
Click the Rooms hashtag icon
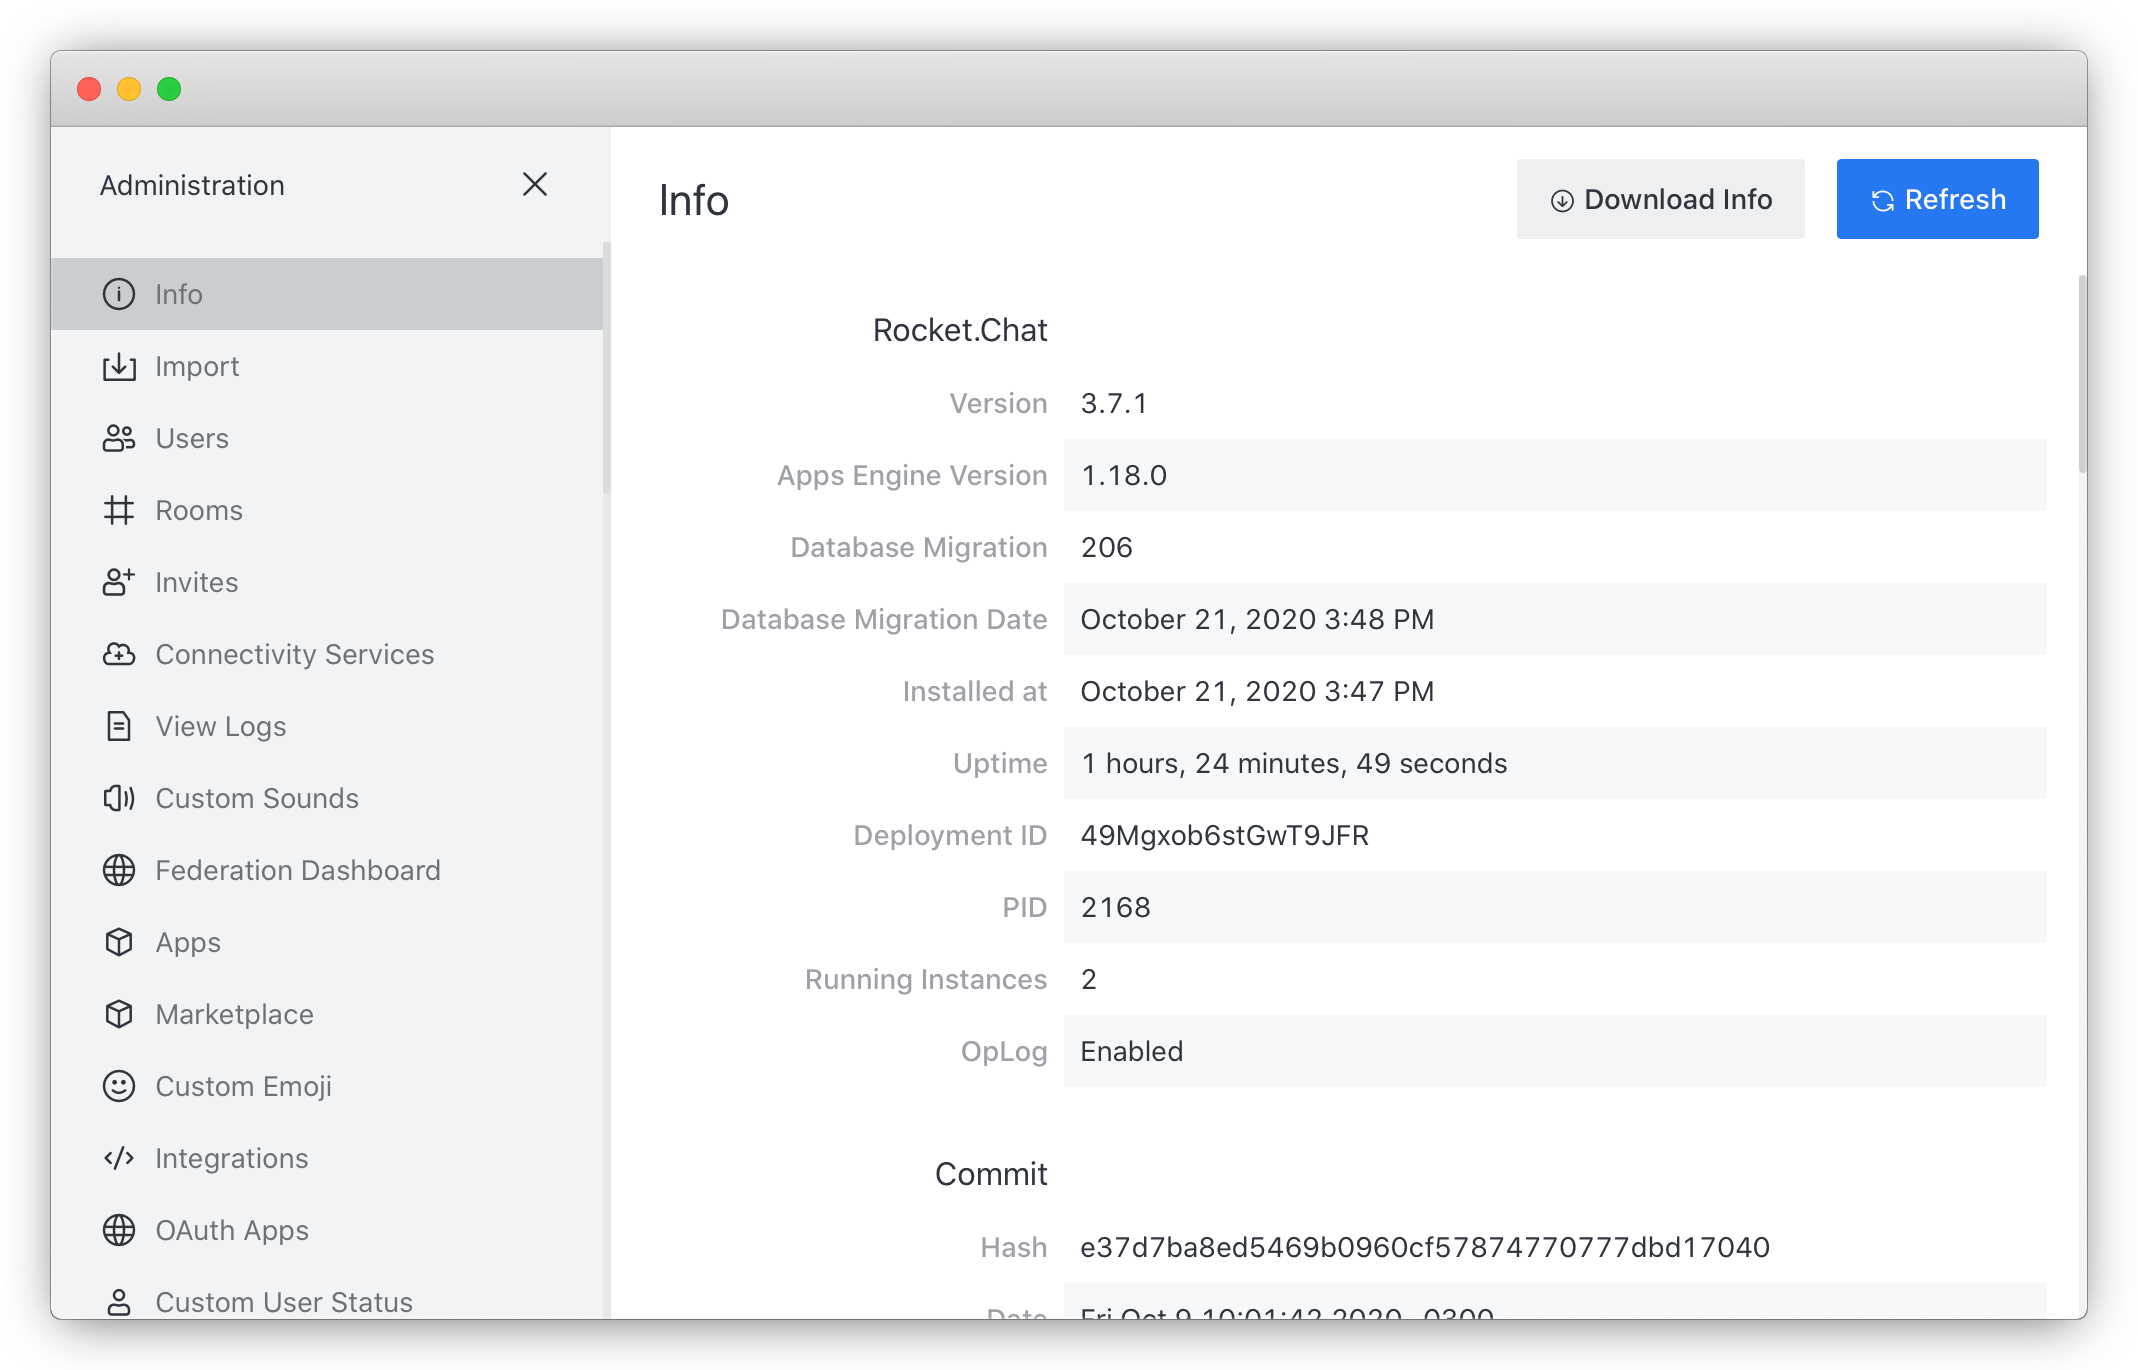pyautogui.click(x=119, y=510)
